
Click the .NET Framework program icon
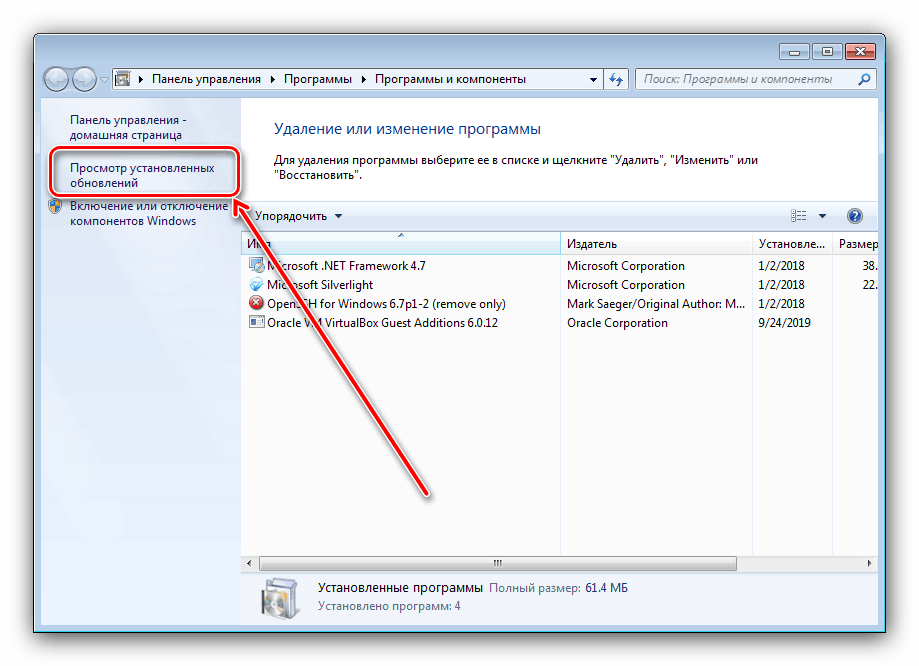click(256, 266)
